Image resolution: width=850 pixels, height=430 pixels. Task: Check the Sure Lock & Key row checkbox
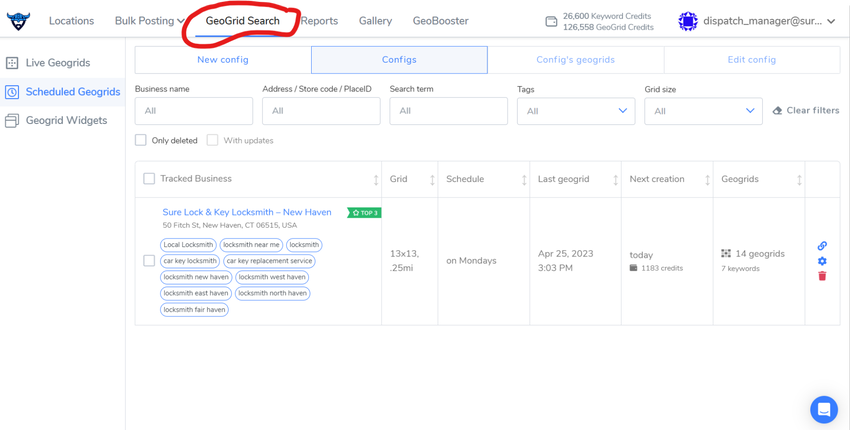coord(149,261)
